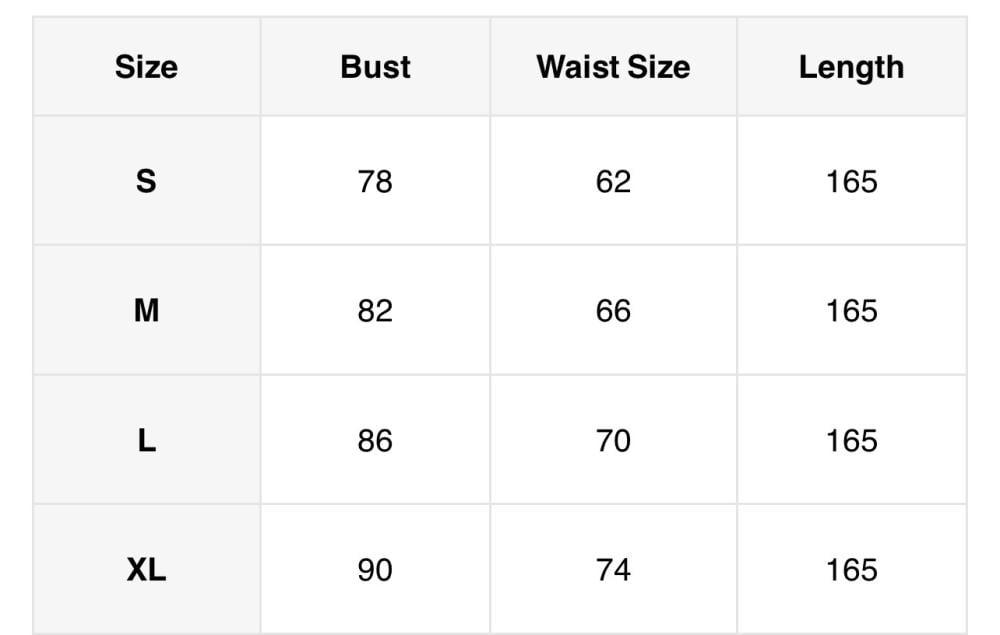Viewport: 1000px width, 635px height.
Task: Click the Waist Size column header
Action: pos(613,67)
